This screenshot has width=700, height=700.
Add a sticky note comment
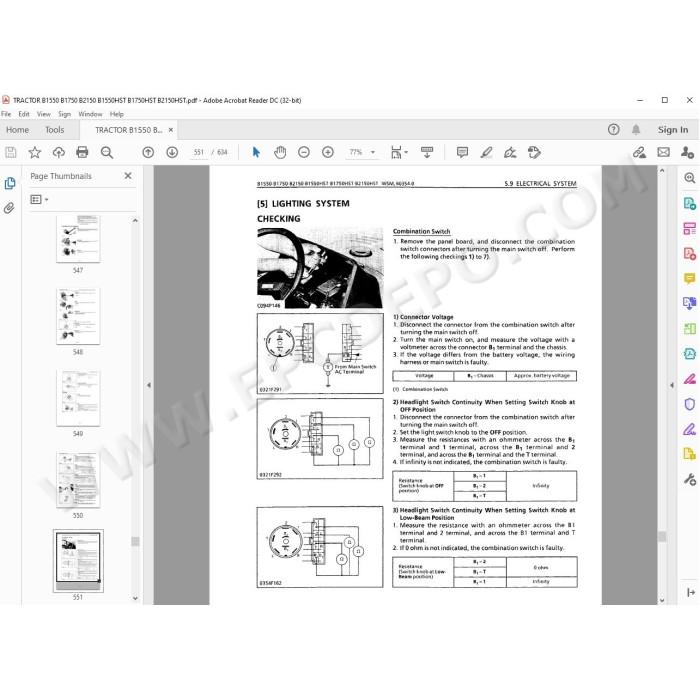tap(462, 153)
